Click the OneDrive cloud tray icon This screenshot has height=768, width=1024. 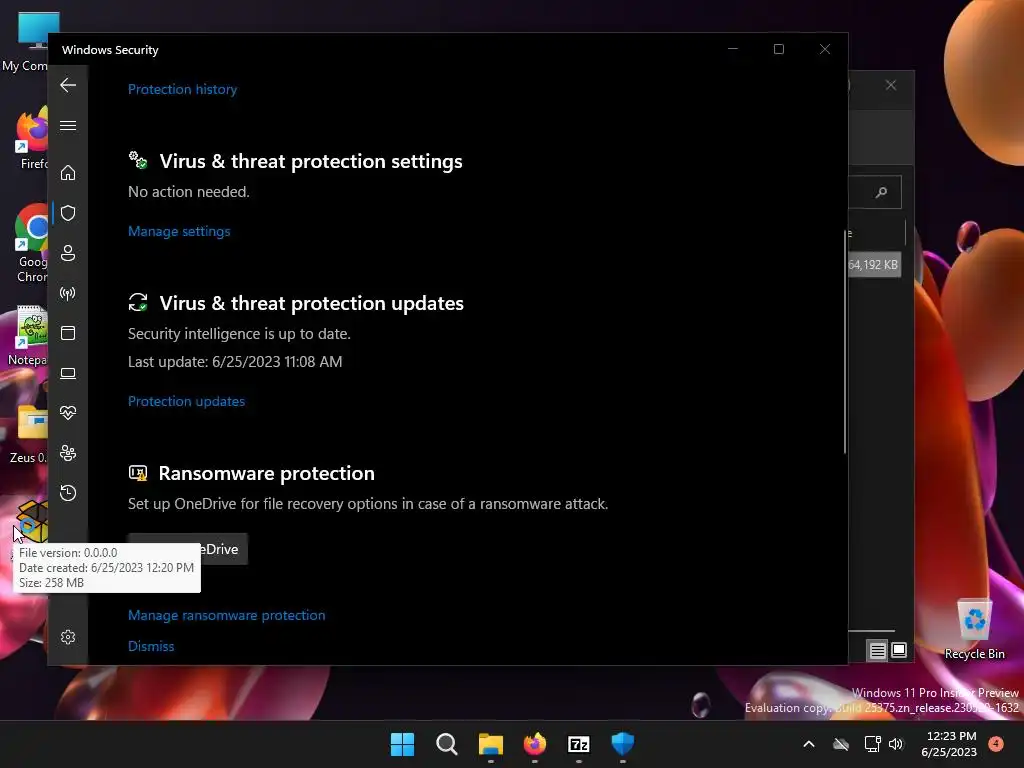coord(841,744)
